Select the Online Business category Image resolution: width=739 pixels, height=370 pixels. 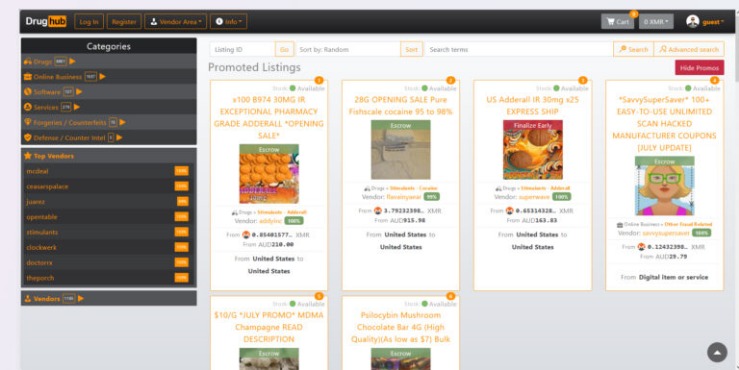coord(57,76)
